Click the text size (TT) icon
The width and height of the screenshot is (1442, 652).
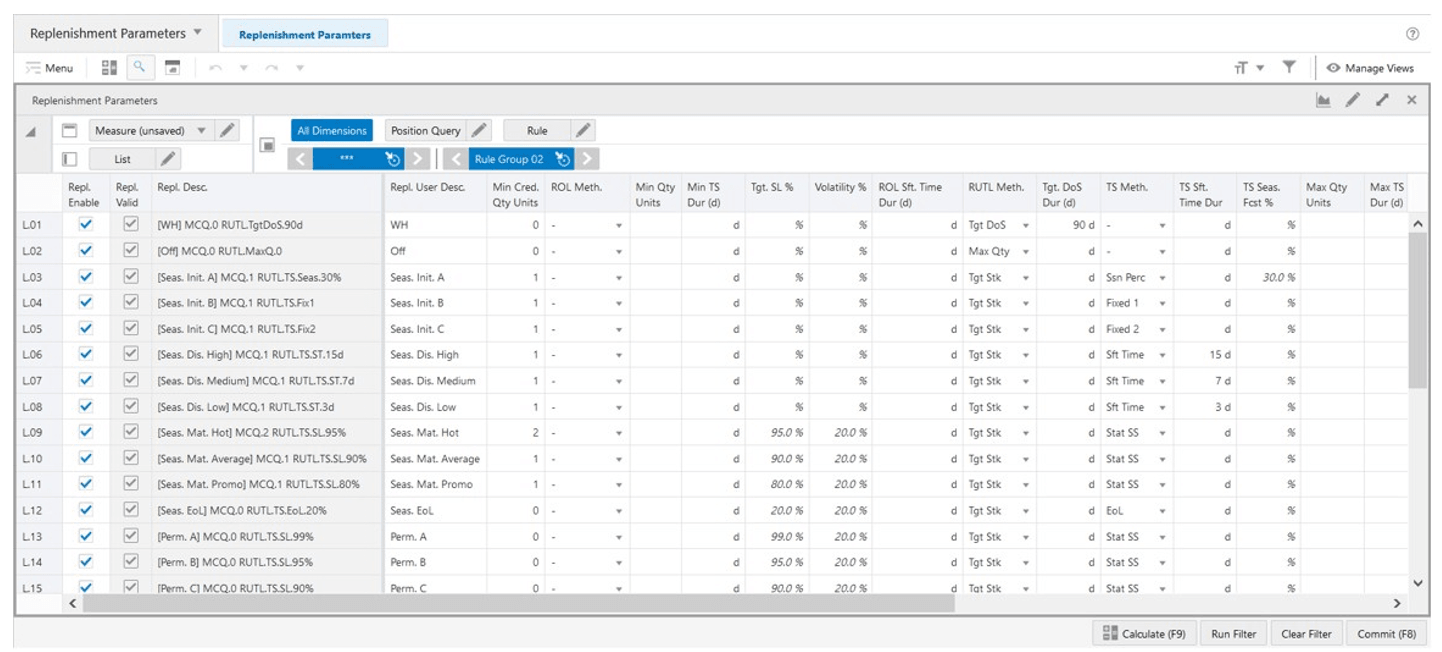click(x=1241, y=67)
